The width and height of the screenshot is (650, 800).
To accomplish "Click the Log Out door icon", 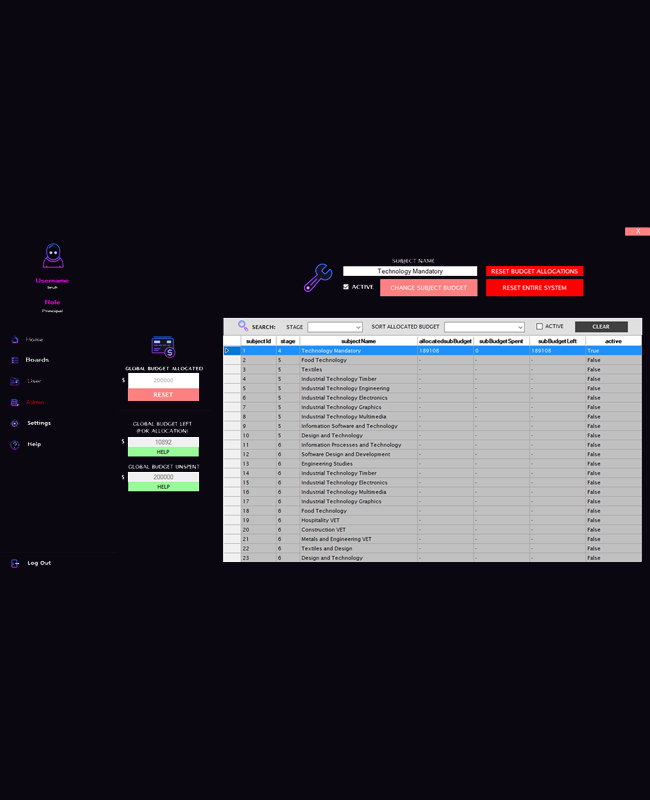I will coord(15,563).
